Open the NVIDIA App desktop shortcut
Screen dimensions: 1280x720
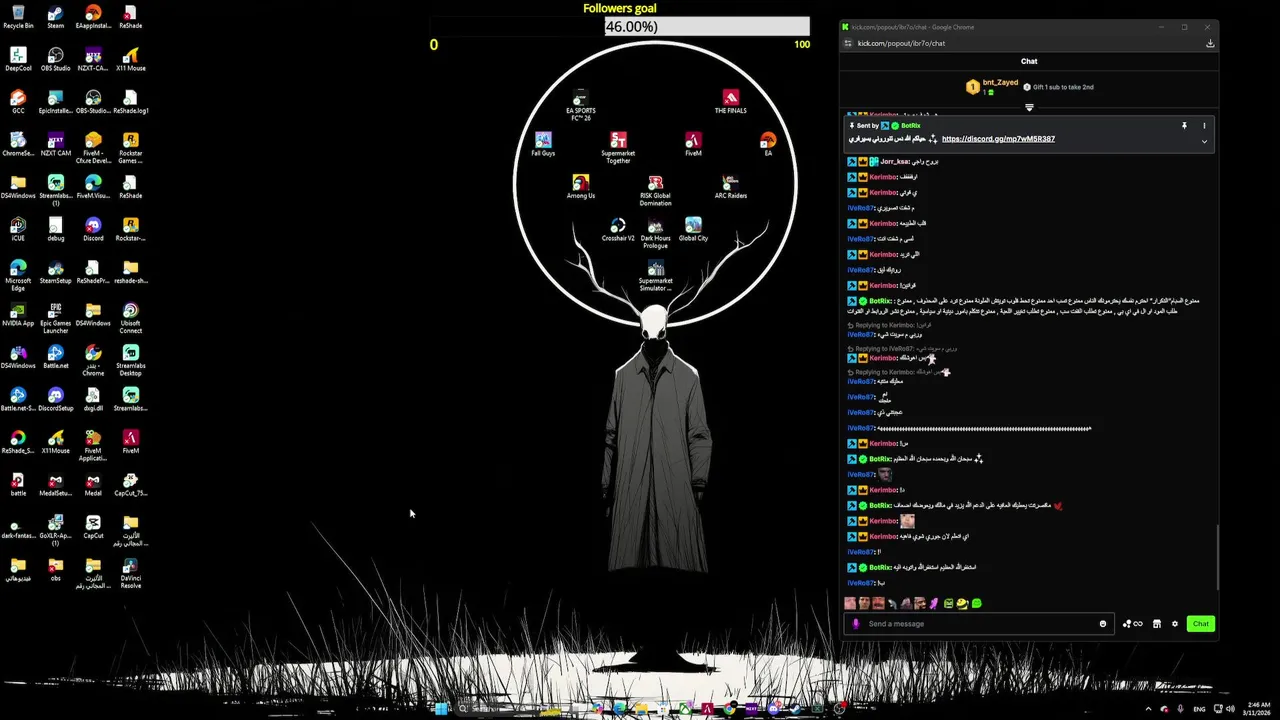pyautogui.click(x=18, y=314)
